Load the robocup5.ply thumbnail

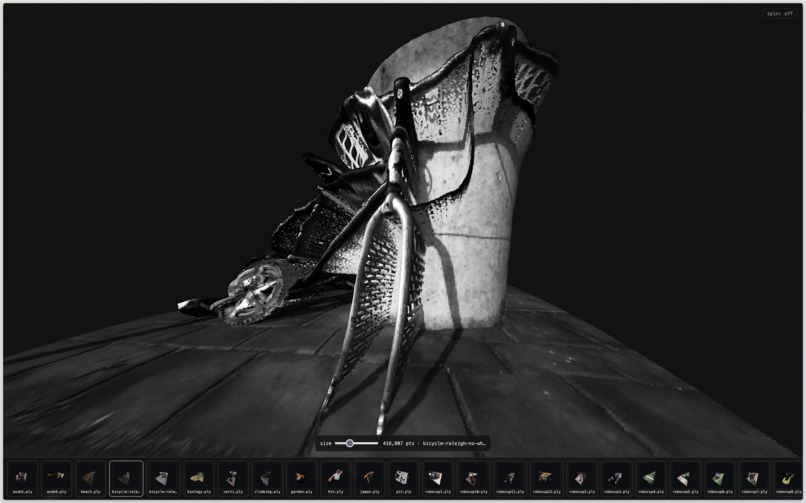click(686, 478)
